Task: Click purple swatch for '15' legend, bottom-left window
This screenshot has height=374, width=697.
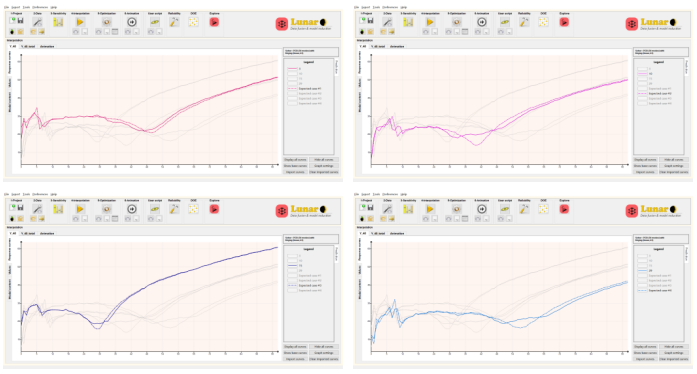Action: [292, 265]
